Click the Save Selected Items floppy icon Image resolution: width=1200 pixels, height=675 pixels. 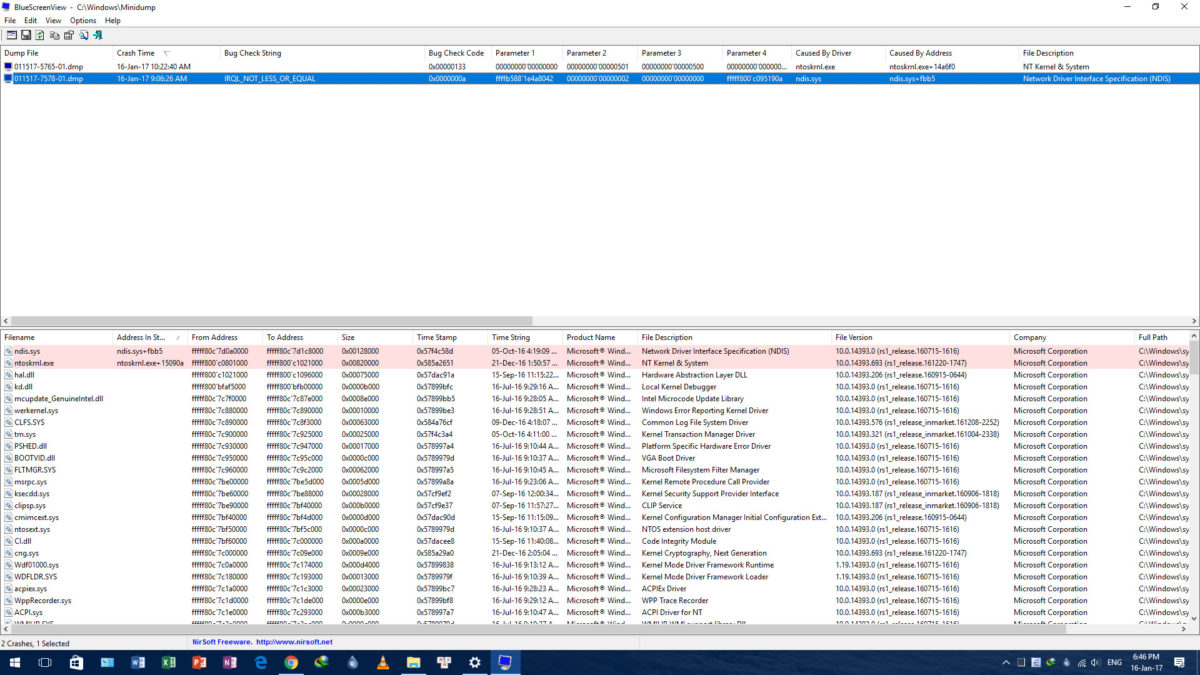point(26,35)
